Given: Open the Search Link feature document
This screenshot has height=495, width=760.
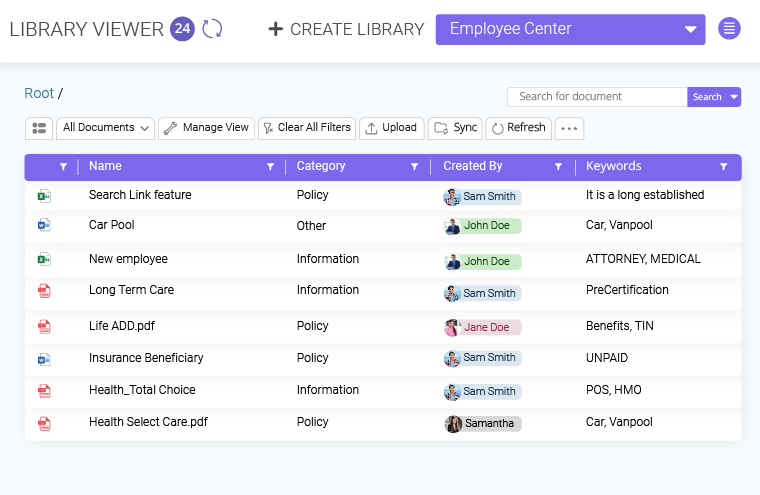Looking at the screenshot, I should point(140,195).
